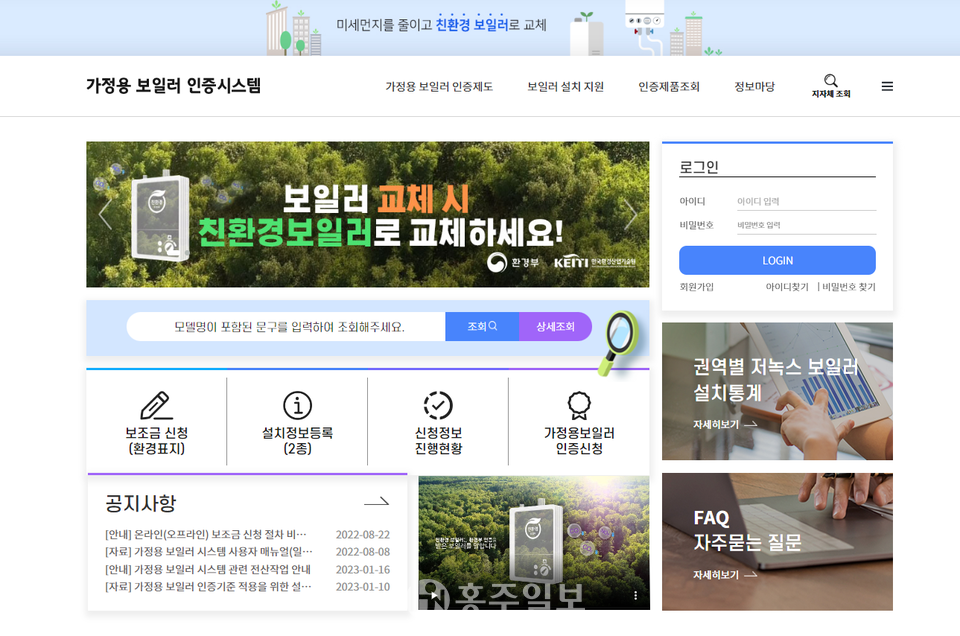This screenshot has width=960, height=636.
Task: Open the hamburger menu in header
Action: point(887,87)
